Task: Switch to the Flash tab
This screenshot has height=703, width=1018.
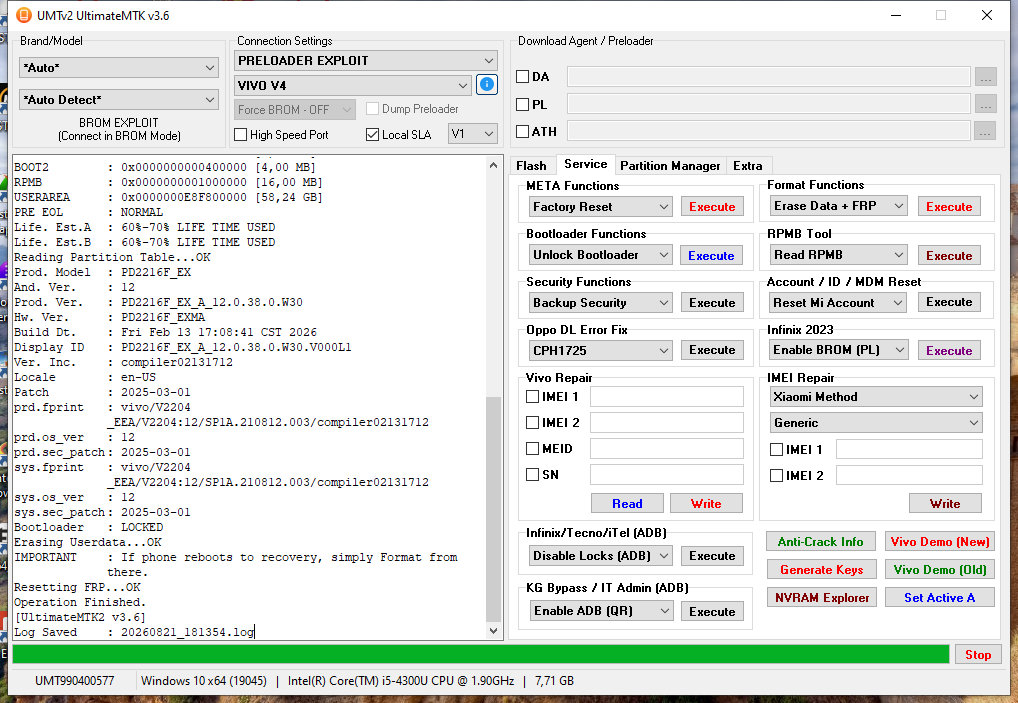Action: (x=531, y=166)
